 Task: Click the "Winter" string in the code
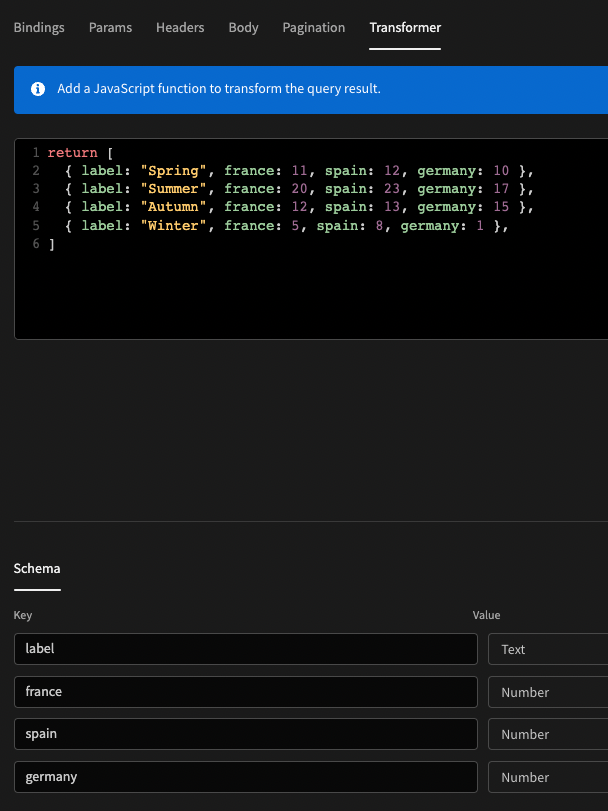(174, 226)
